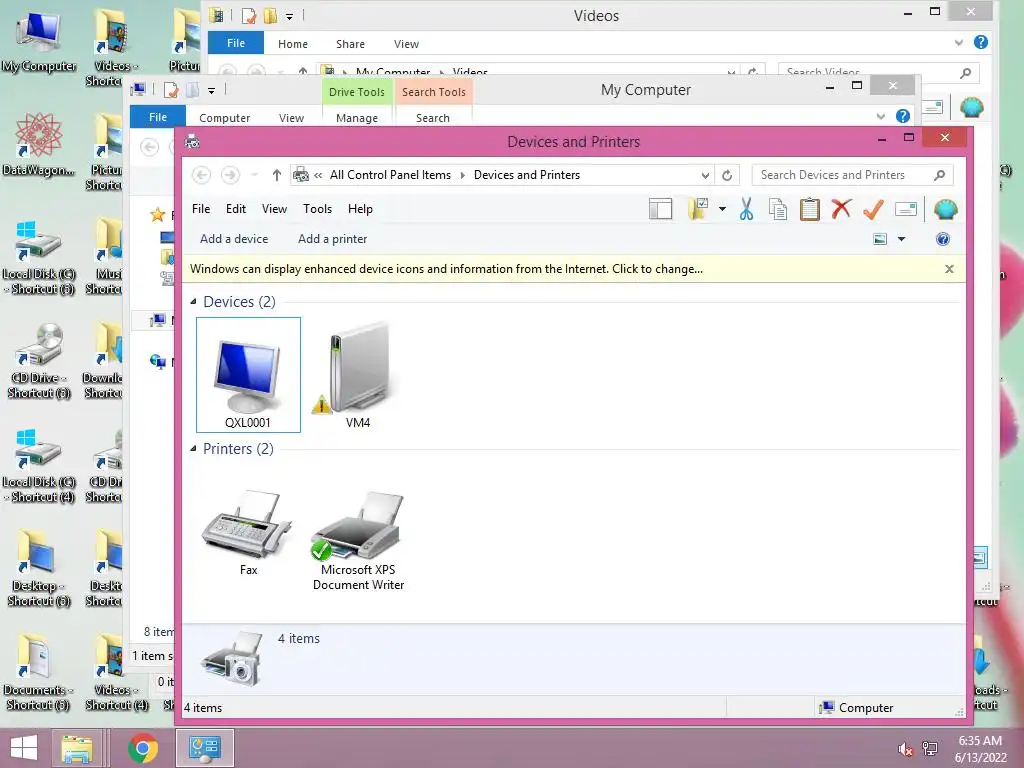This screenshot has width=1024, height=768.
Task: Click the File tab in Videos window
Action: tap(236, 43)
